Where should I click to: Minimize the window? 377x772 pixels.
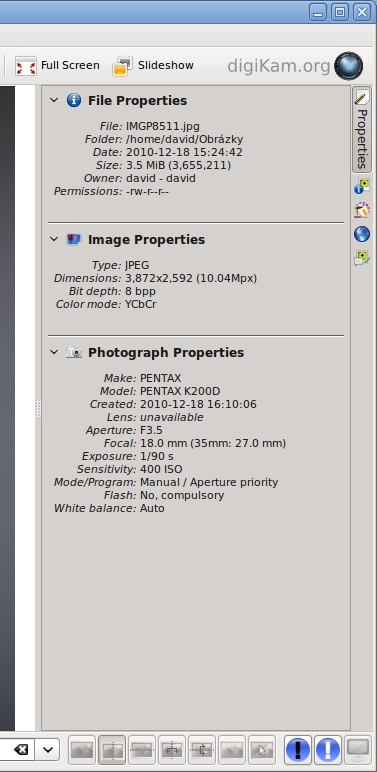click(x=318, y=12)
